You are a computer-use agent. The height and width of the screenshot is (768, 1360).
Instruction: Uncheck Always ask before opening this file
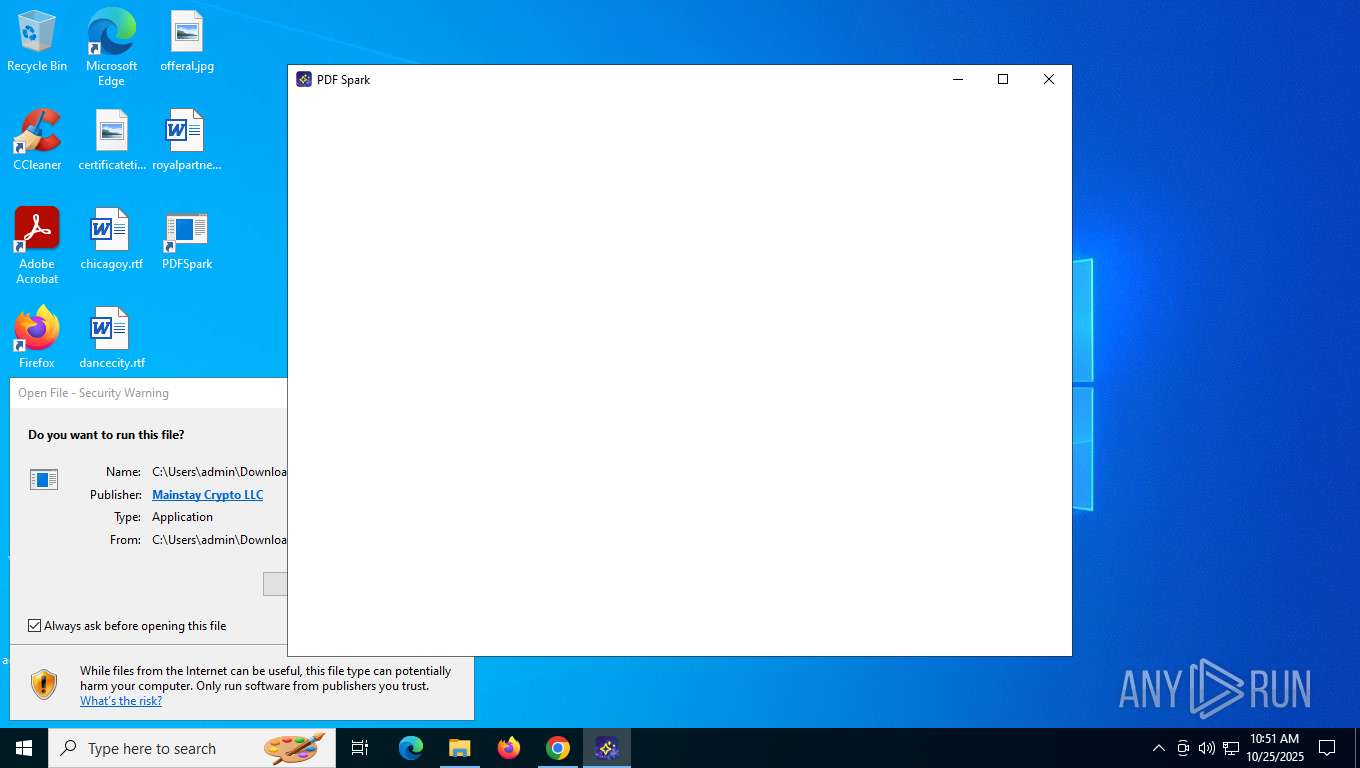[x=35, y=626]
